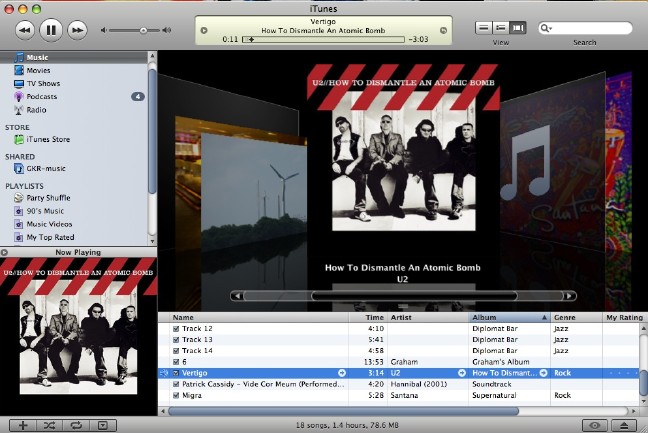648x433 pixels.
Task: Mute using the low volume speaker icon
Action: [x=104, y=30]
